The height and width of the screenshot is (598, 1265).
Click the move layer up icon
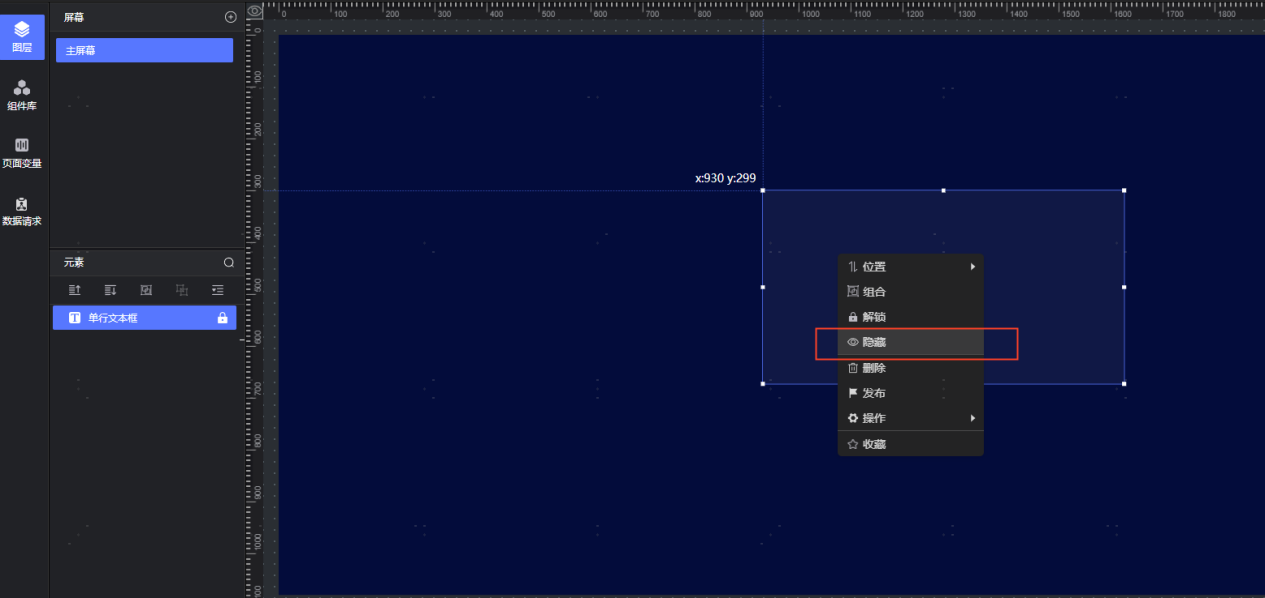[x=75, y=290]
